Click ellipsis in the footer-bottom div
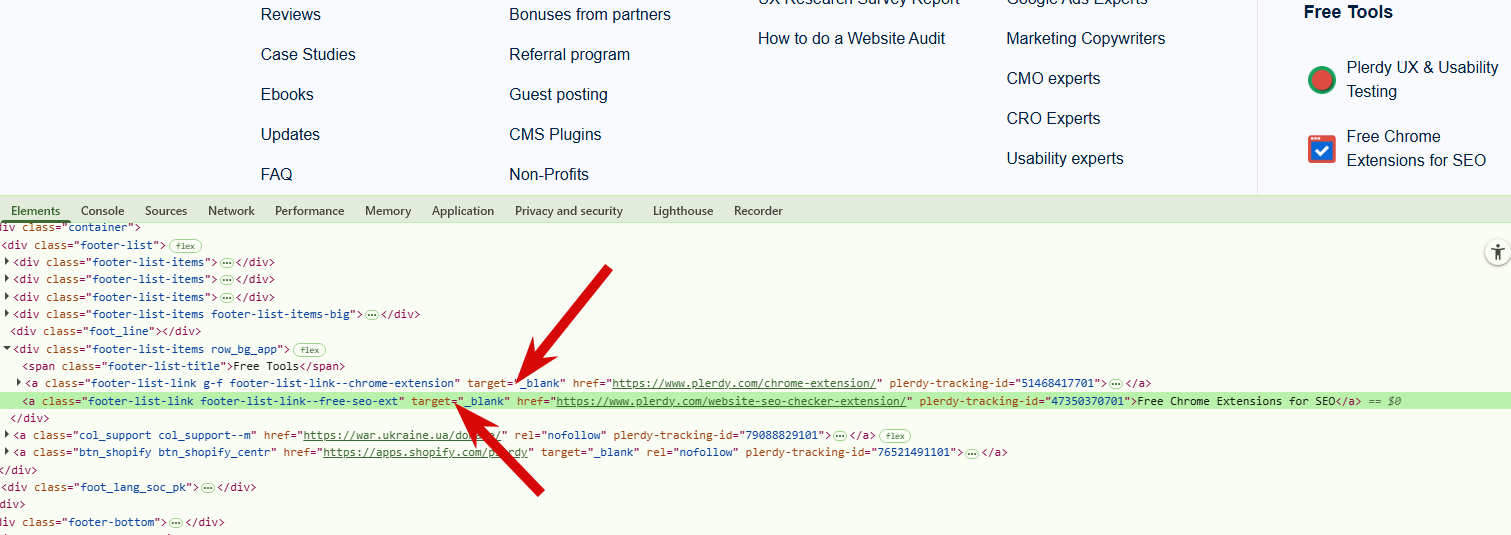This screenshot has width=1511, height=535. tap(176, 523)
